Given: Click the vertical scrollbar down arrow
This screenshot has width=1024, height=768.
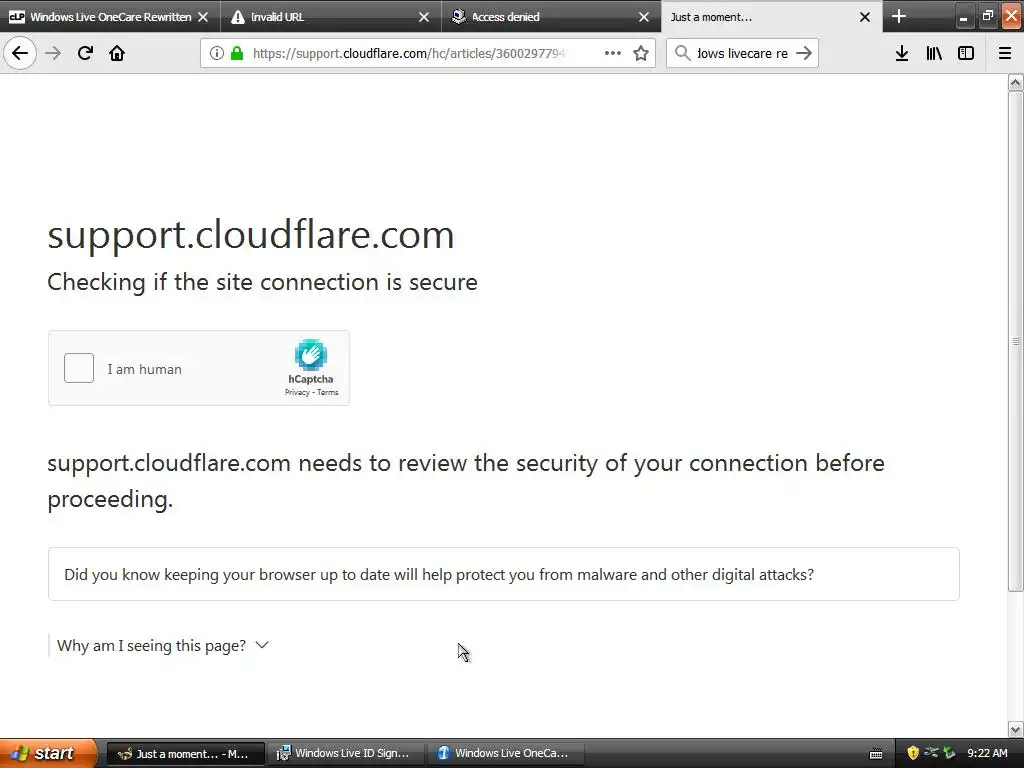Looking at the screenshot, I should click(x=1016, y=729).
